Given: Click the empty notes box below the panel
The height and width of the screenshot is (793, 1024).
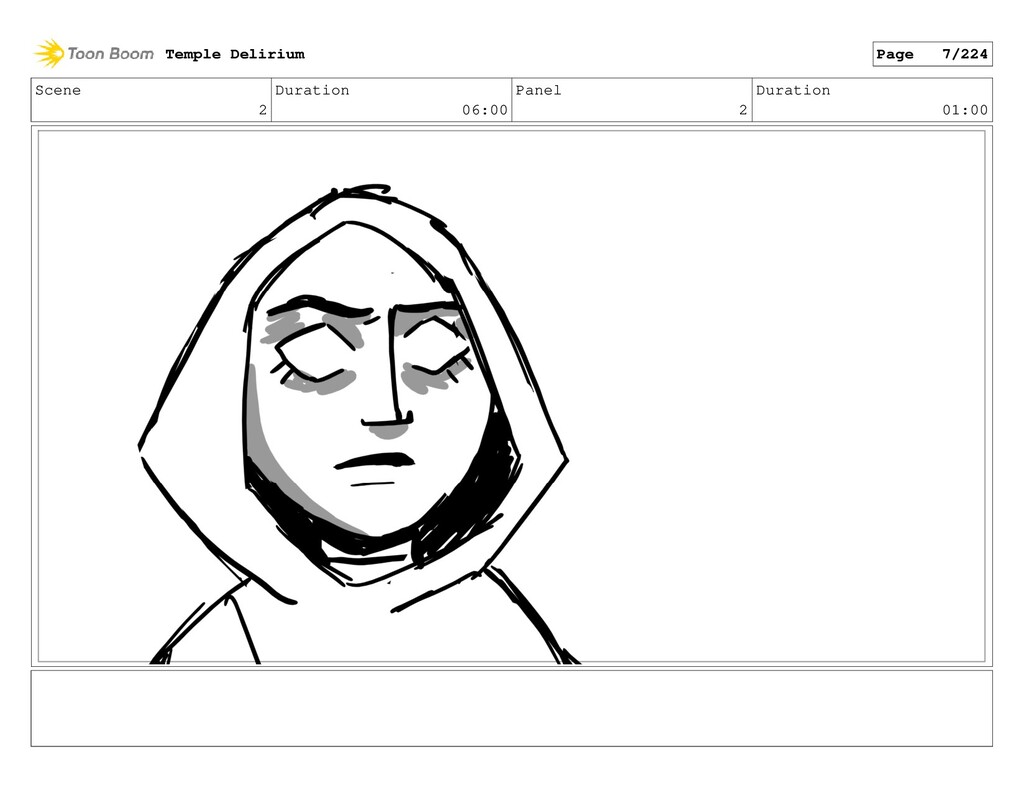Looking at the screenshot, I should point(511,708).
